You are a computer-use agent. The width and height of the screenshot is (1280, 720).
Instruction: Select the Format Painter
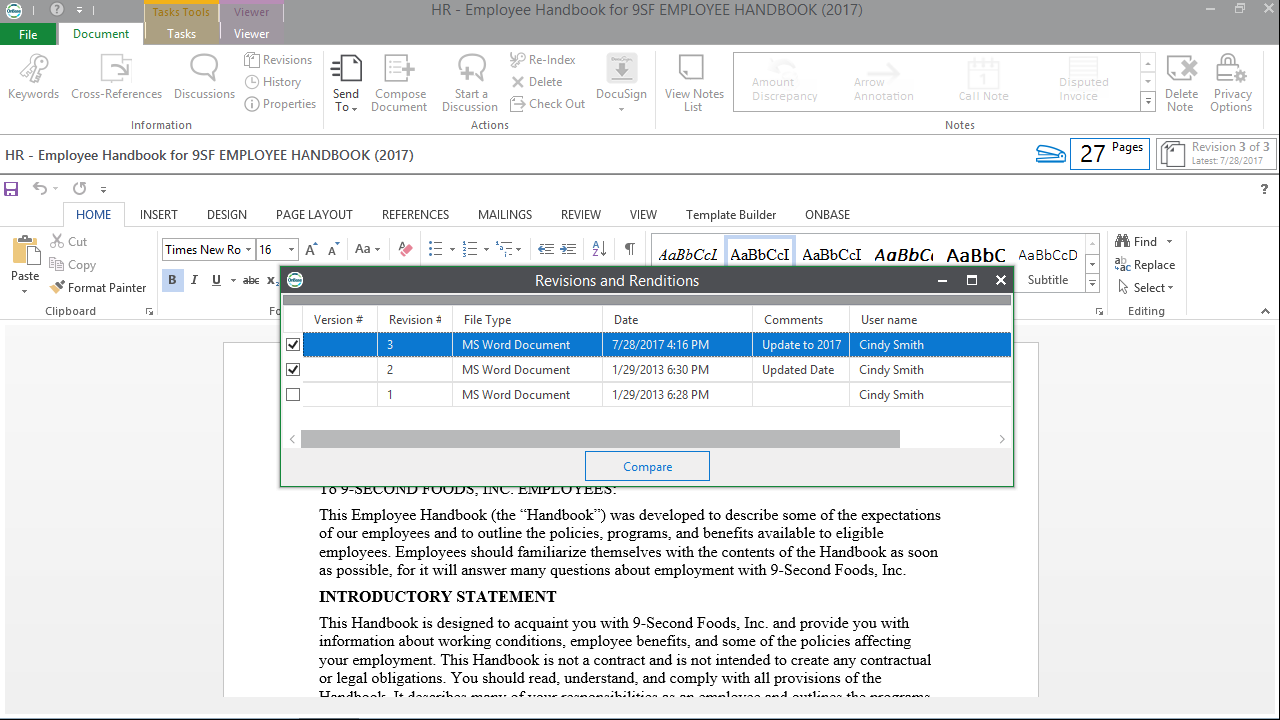(x=98, y=288)
